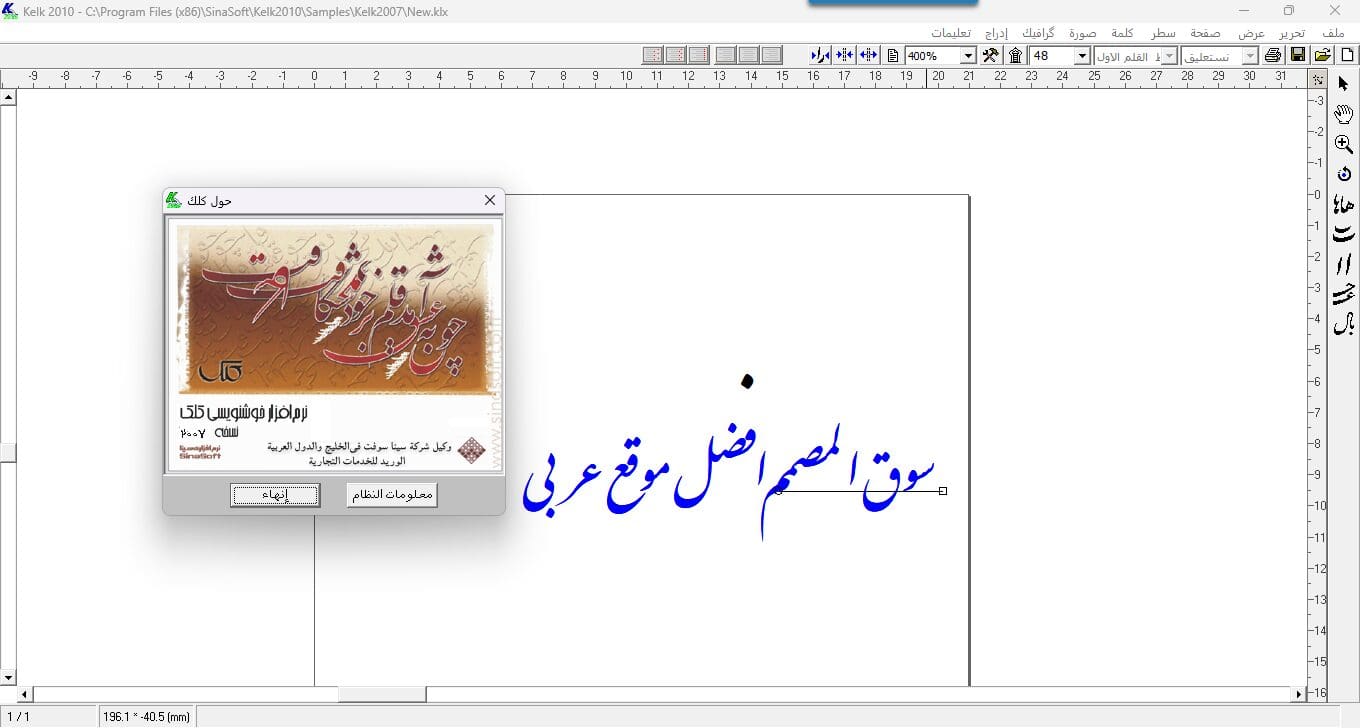Click the right gray paragraph alignment icon

pyautogui.click(x=772, y=55)
